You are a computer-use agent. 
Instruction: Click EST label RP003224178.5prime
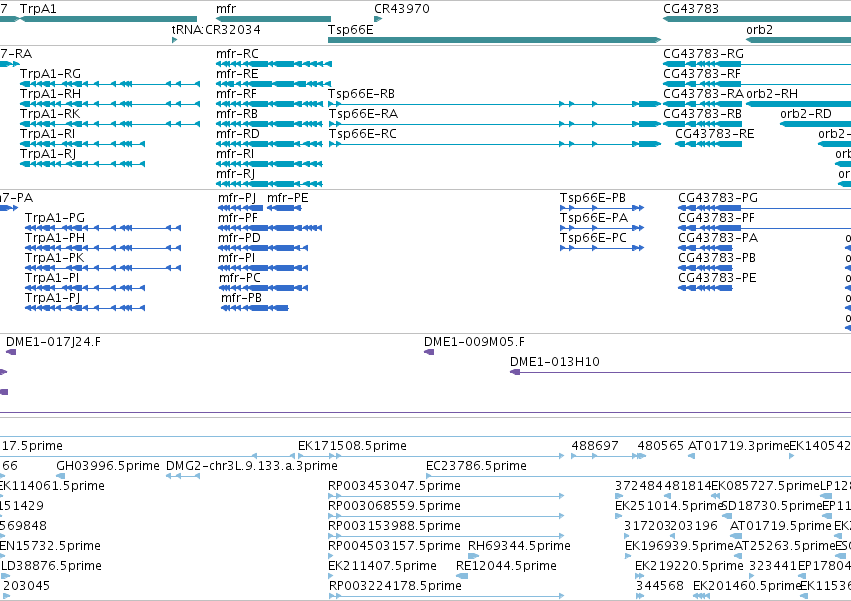coord(396,586)
